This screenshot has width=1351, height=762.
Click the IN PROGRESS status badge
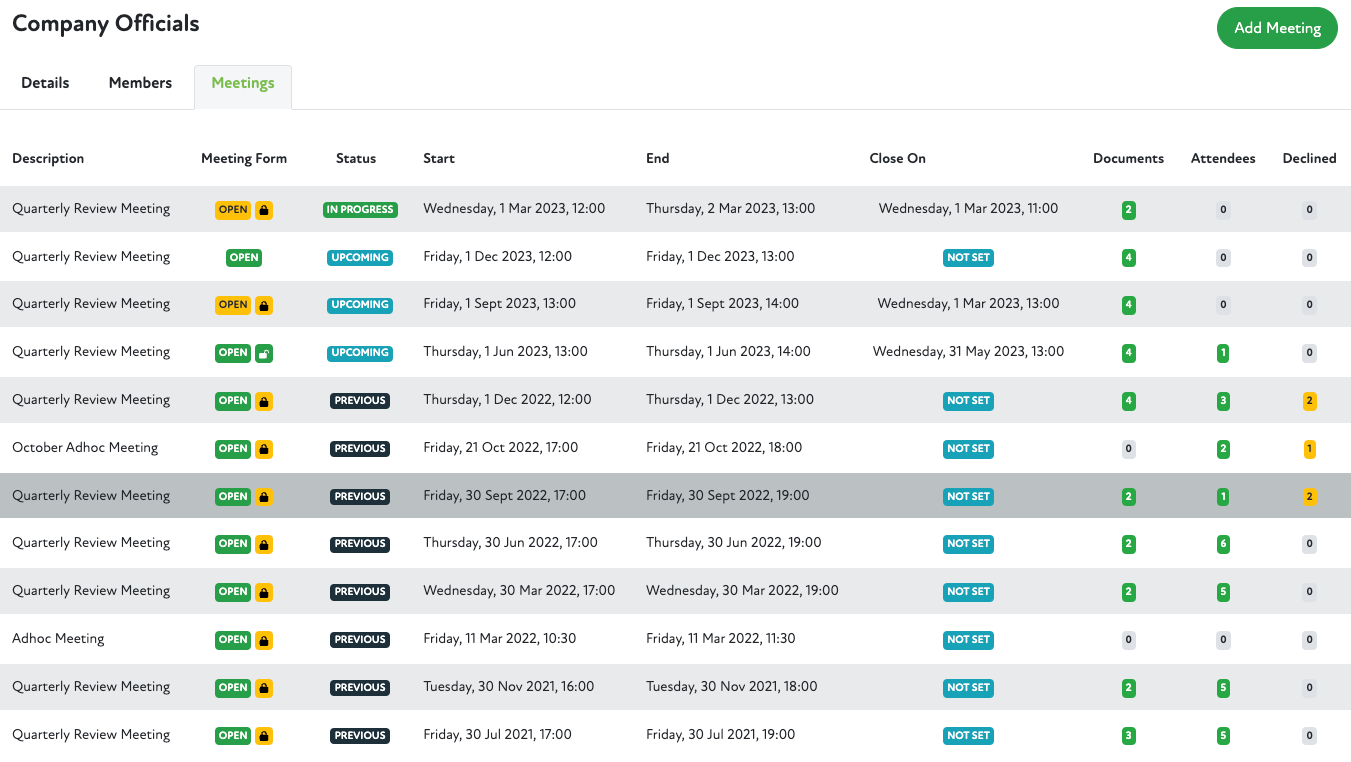pyautogui.click(x=360, y=210)
